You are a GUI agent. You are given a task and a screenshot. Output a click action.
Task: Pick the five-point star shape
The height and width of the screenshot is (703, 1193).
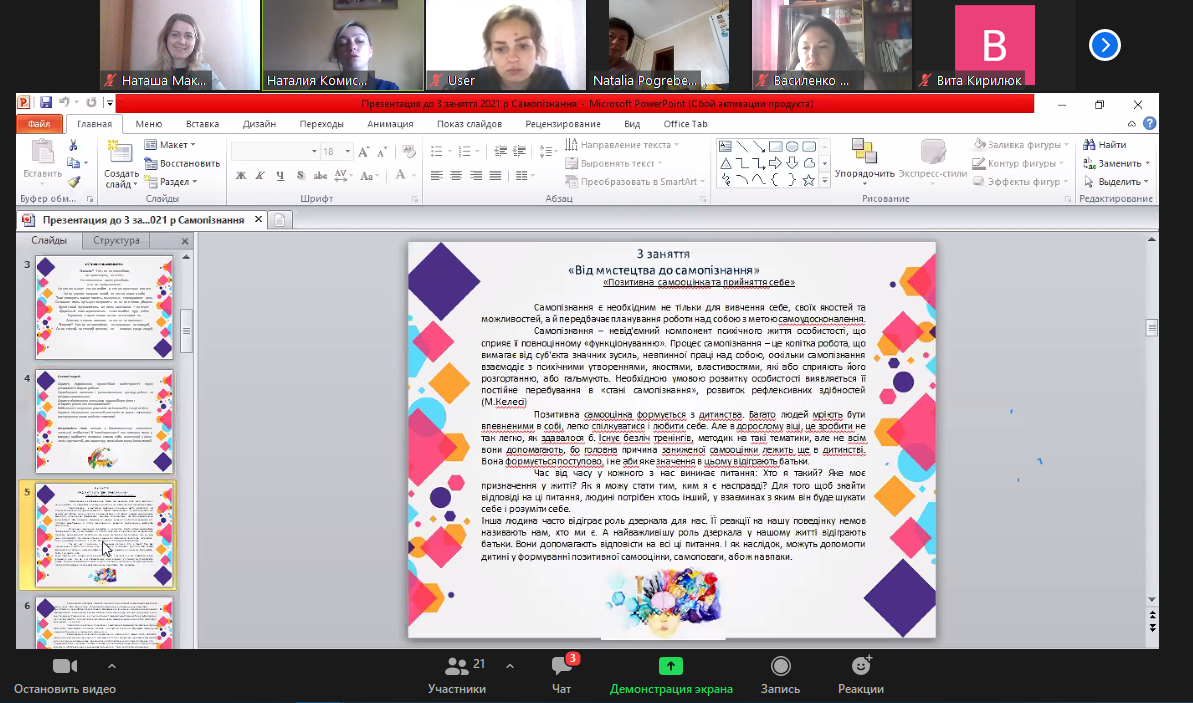808,180
